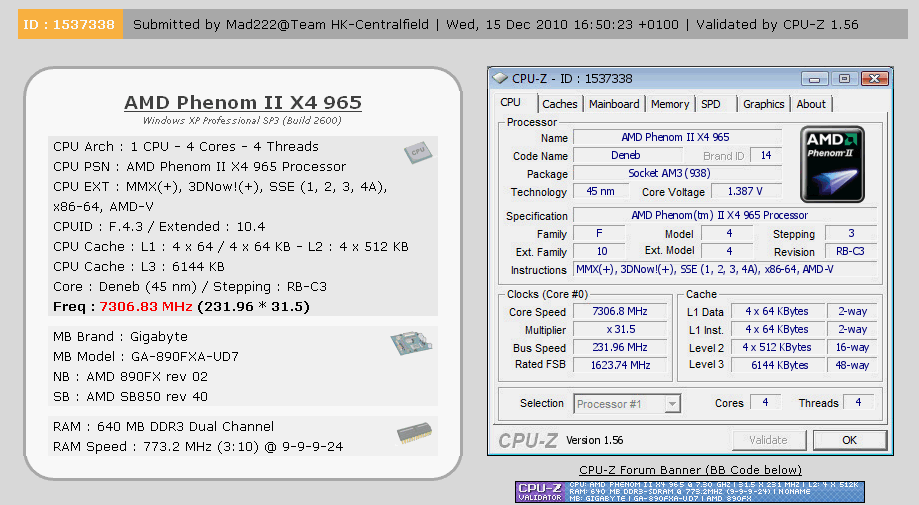Click the SB : AMD SB850 rev 40 line
This screenshot has height=505, width=919.
click(x=130, y=397)
